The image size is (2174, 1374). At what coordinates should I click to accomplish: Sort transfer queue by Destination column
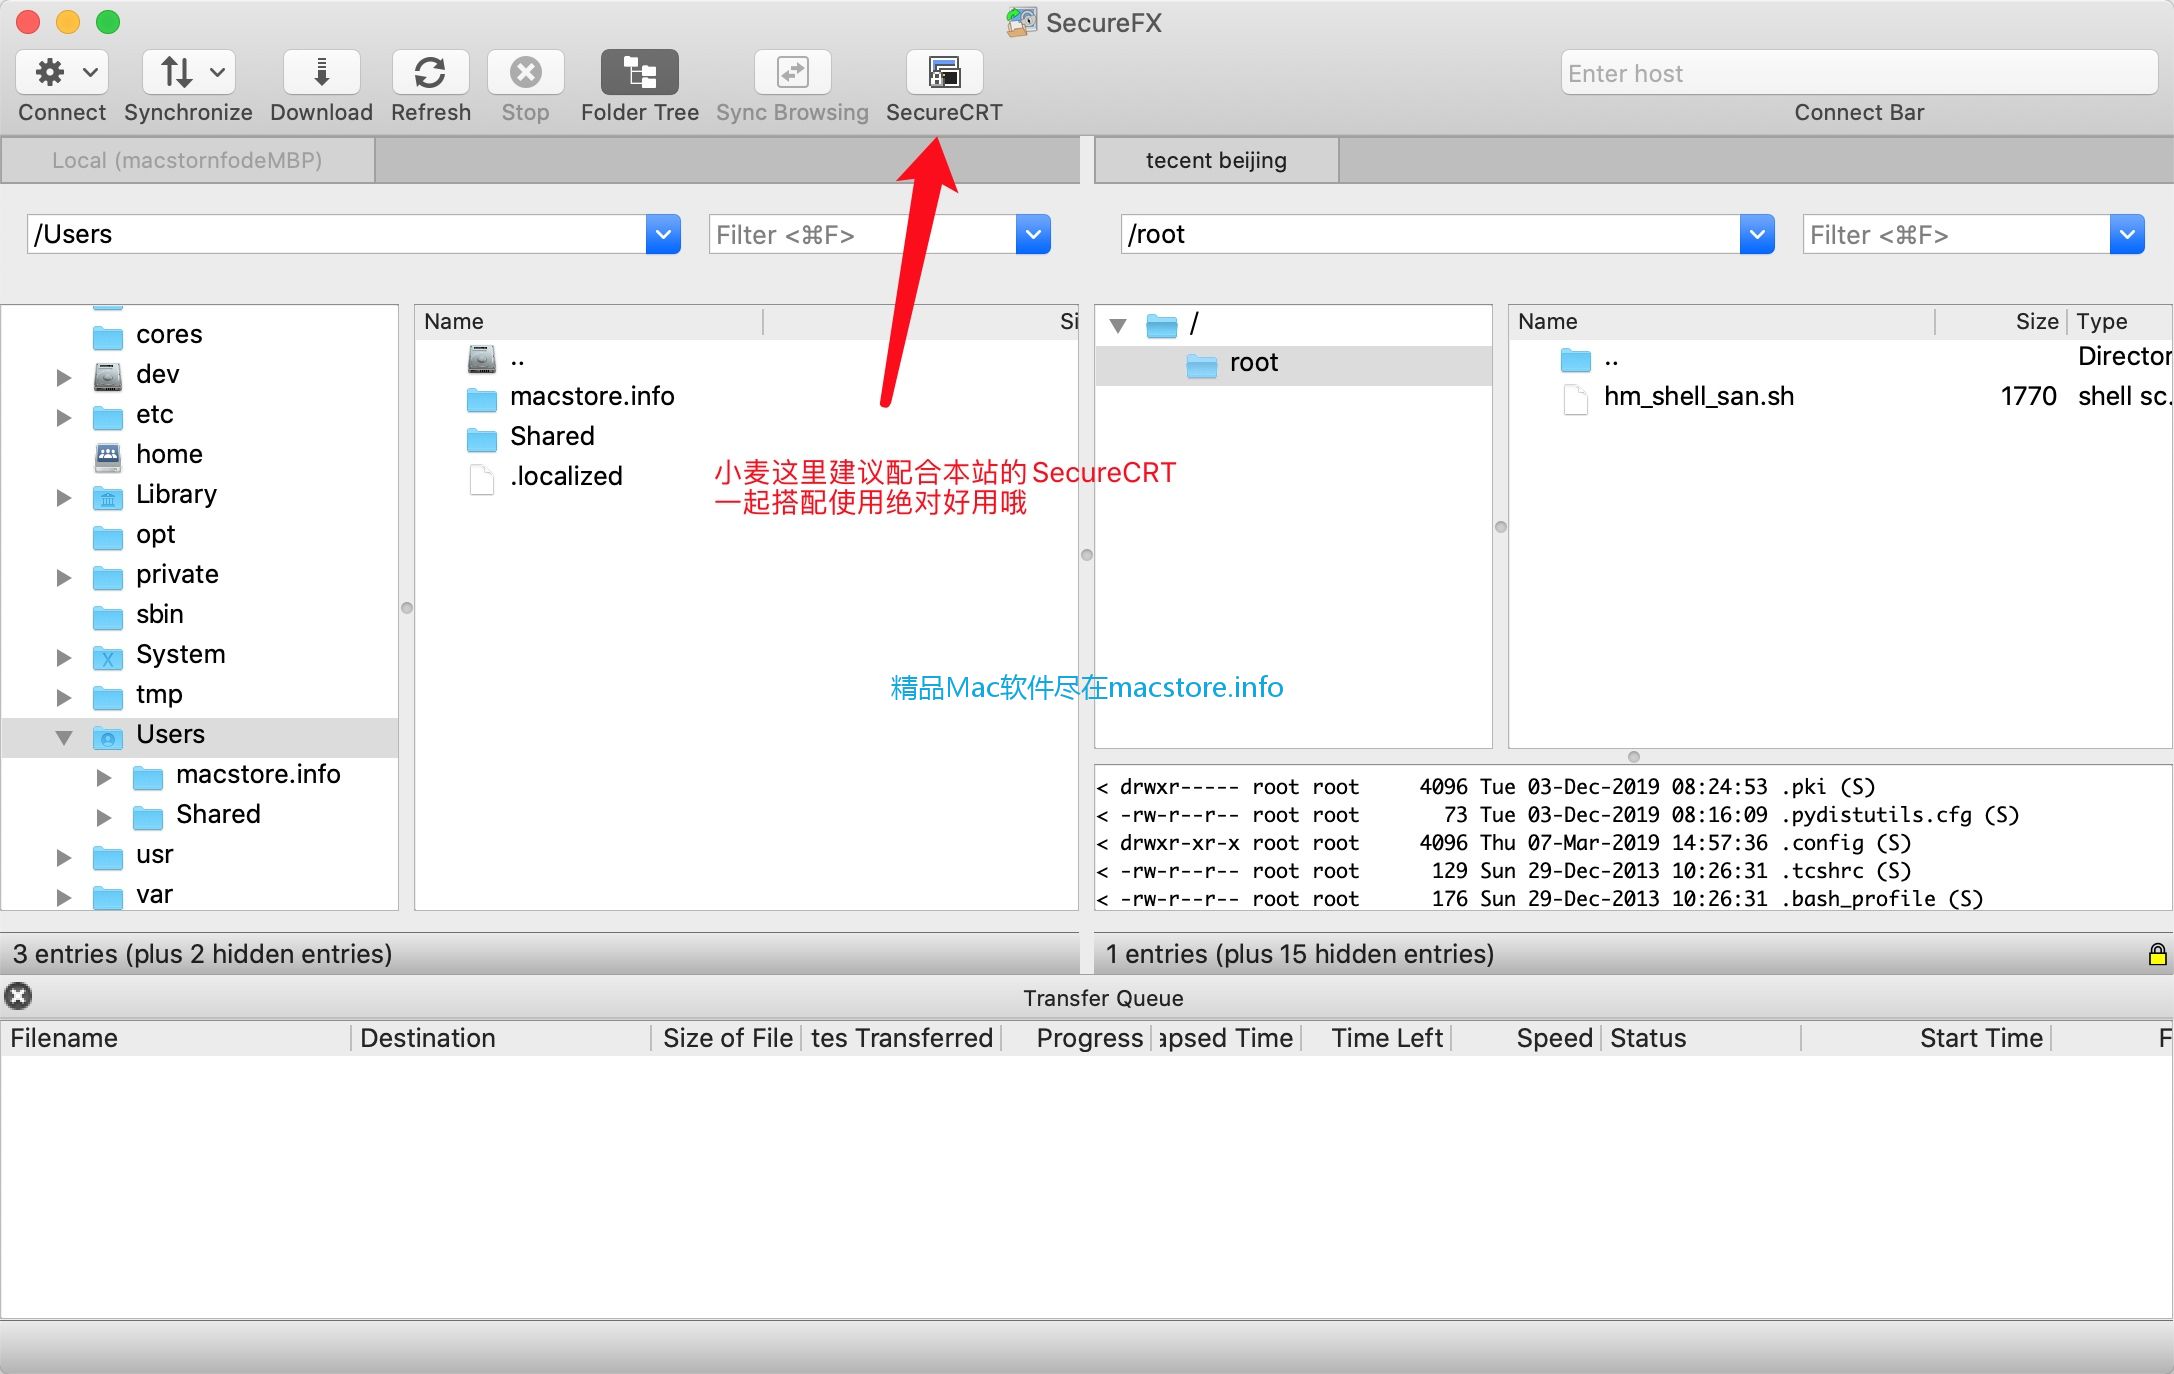pos(501,1038)
